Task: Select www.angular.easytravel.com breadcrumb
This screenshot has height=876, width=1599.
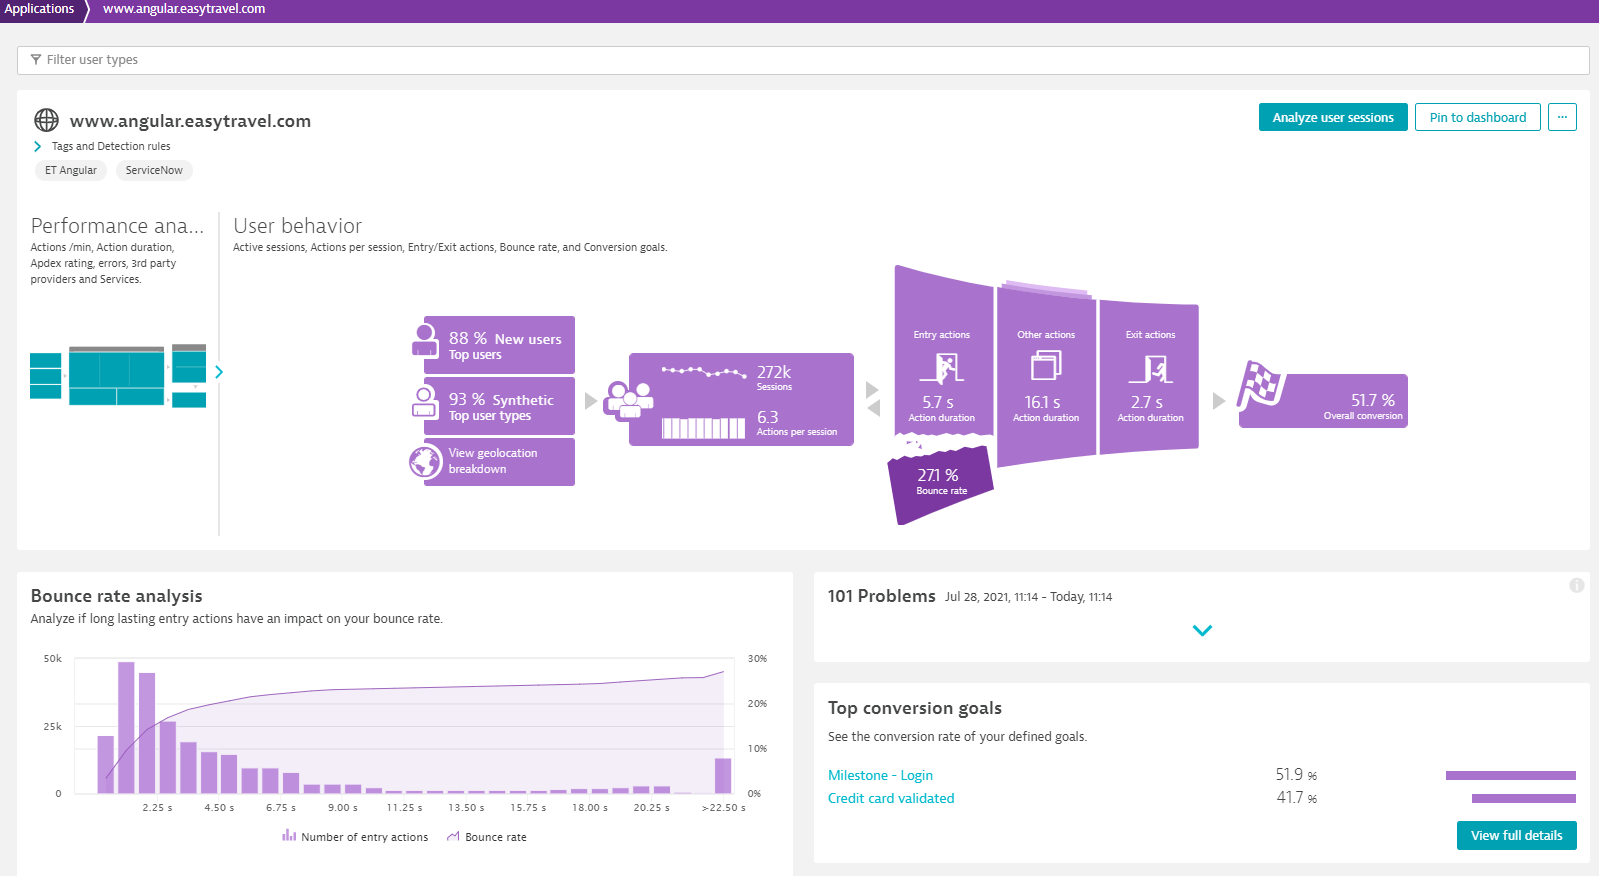Action: point(184,9)
